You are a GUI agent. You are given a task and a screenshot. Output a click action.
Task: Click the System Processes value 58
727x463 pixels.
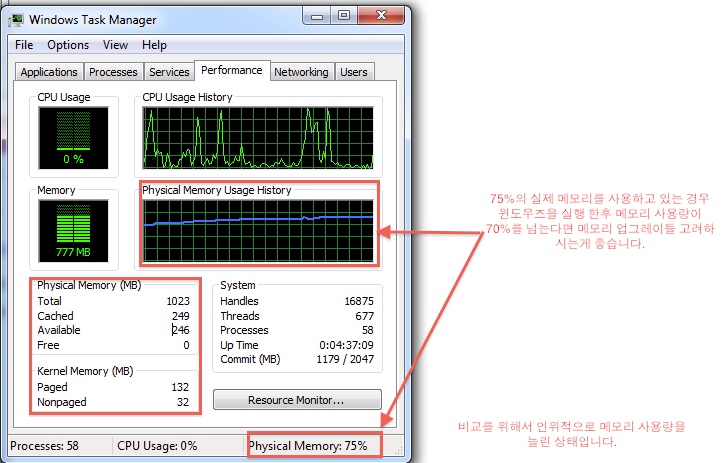coord(368,330)
